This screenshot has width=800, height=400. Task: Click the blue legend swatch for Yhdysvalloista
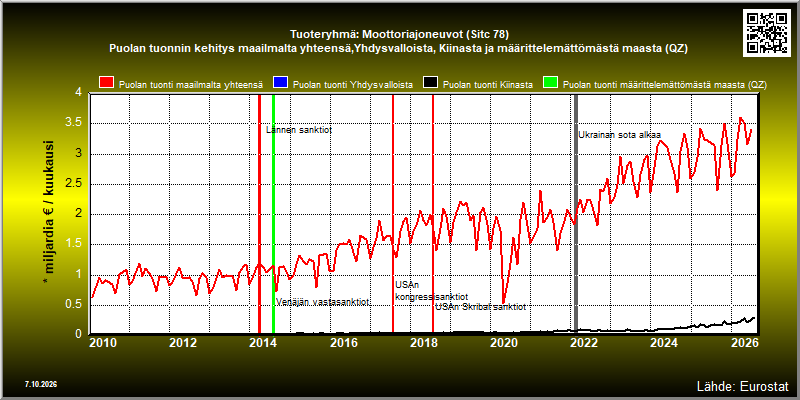click(x=281, y=84)
